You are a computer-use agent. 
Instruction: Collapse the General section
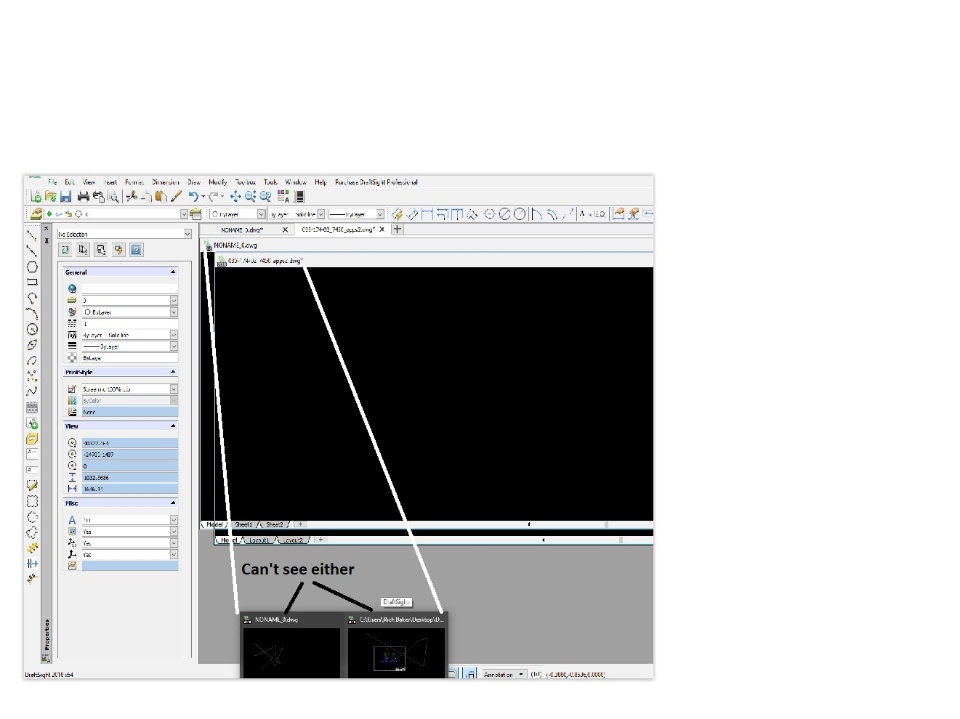click(x=173, y=272)
